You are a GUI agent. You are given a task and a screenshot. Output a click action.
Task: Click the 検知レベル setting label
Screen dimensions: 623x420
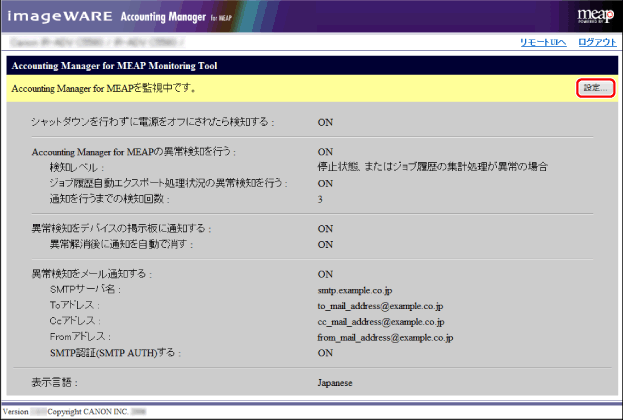(76, 167)
